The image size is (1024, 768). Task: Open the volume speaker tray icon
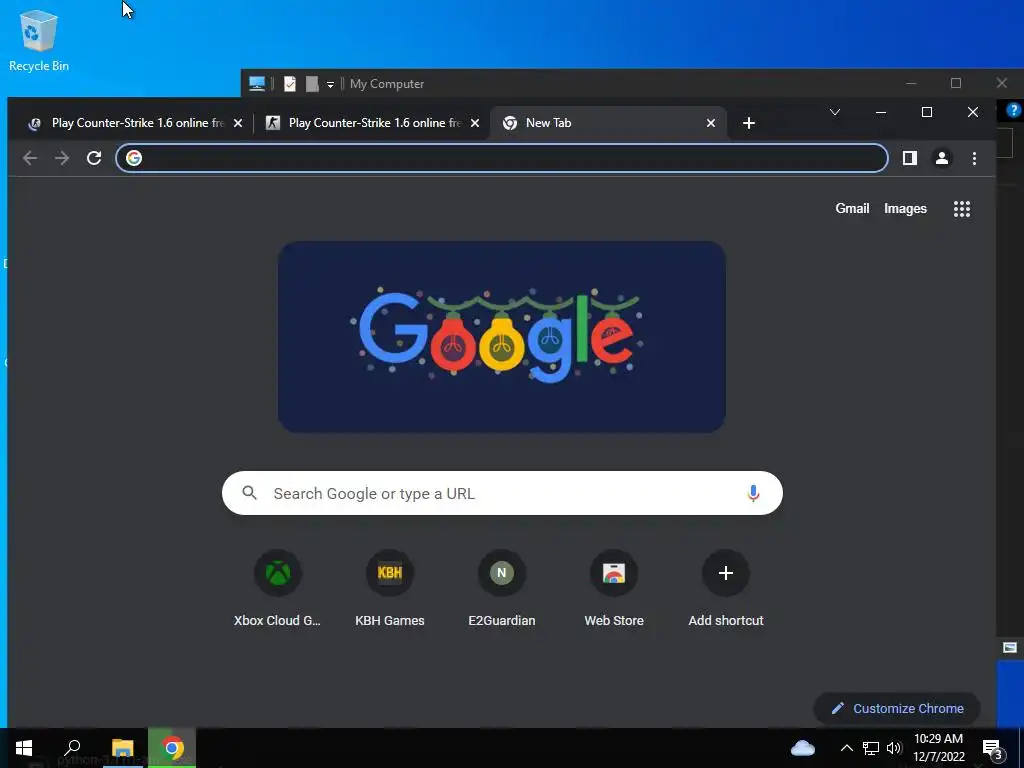pyautogui.click(x=894, y=748)
